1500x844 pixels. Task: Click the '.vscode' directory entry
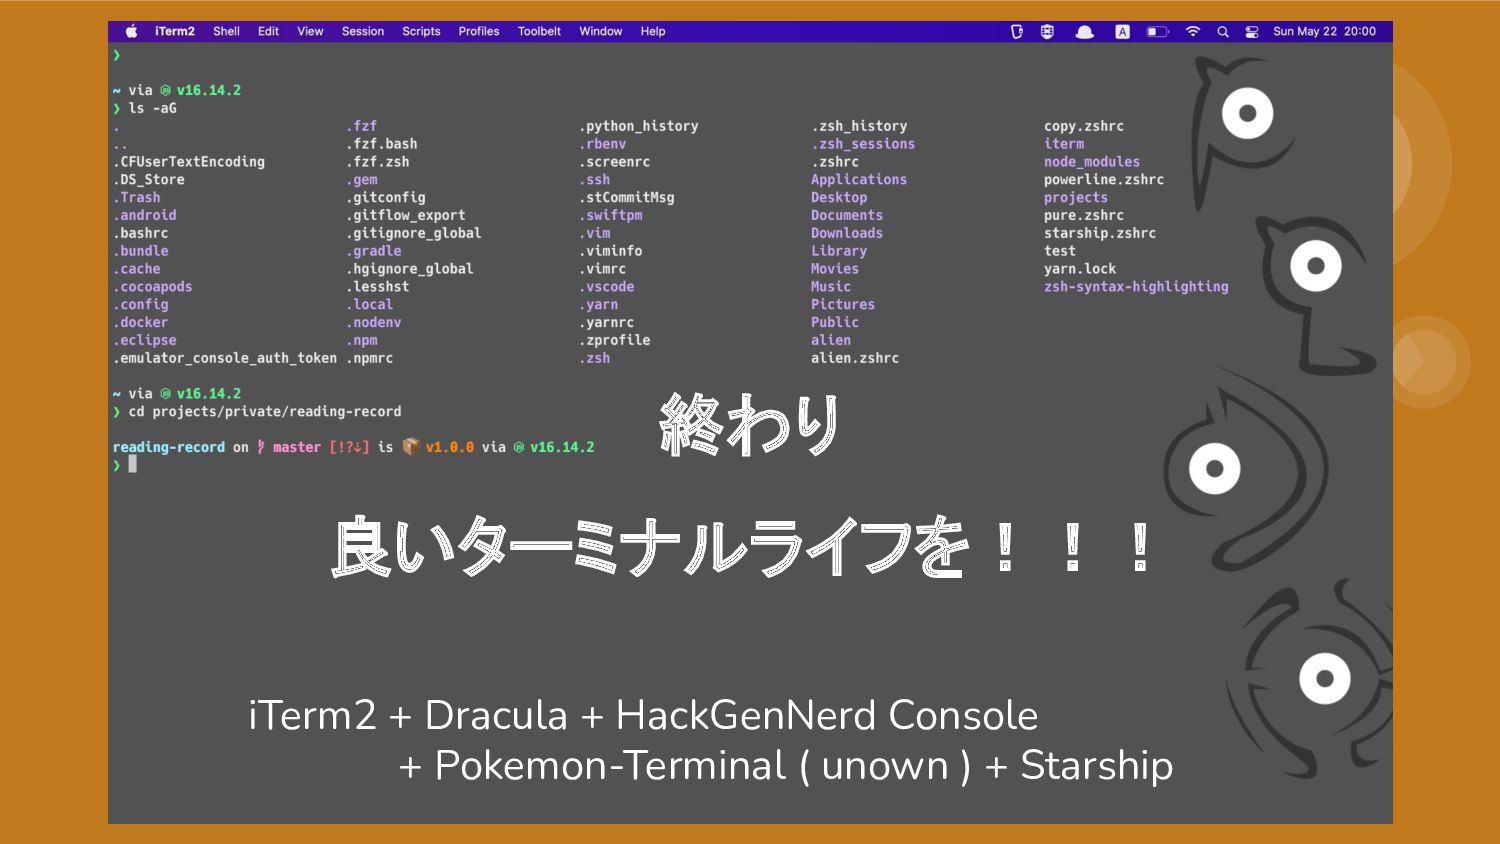(607, 287)
